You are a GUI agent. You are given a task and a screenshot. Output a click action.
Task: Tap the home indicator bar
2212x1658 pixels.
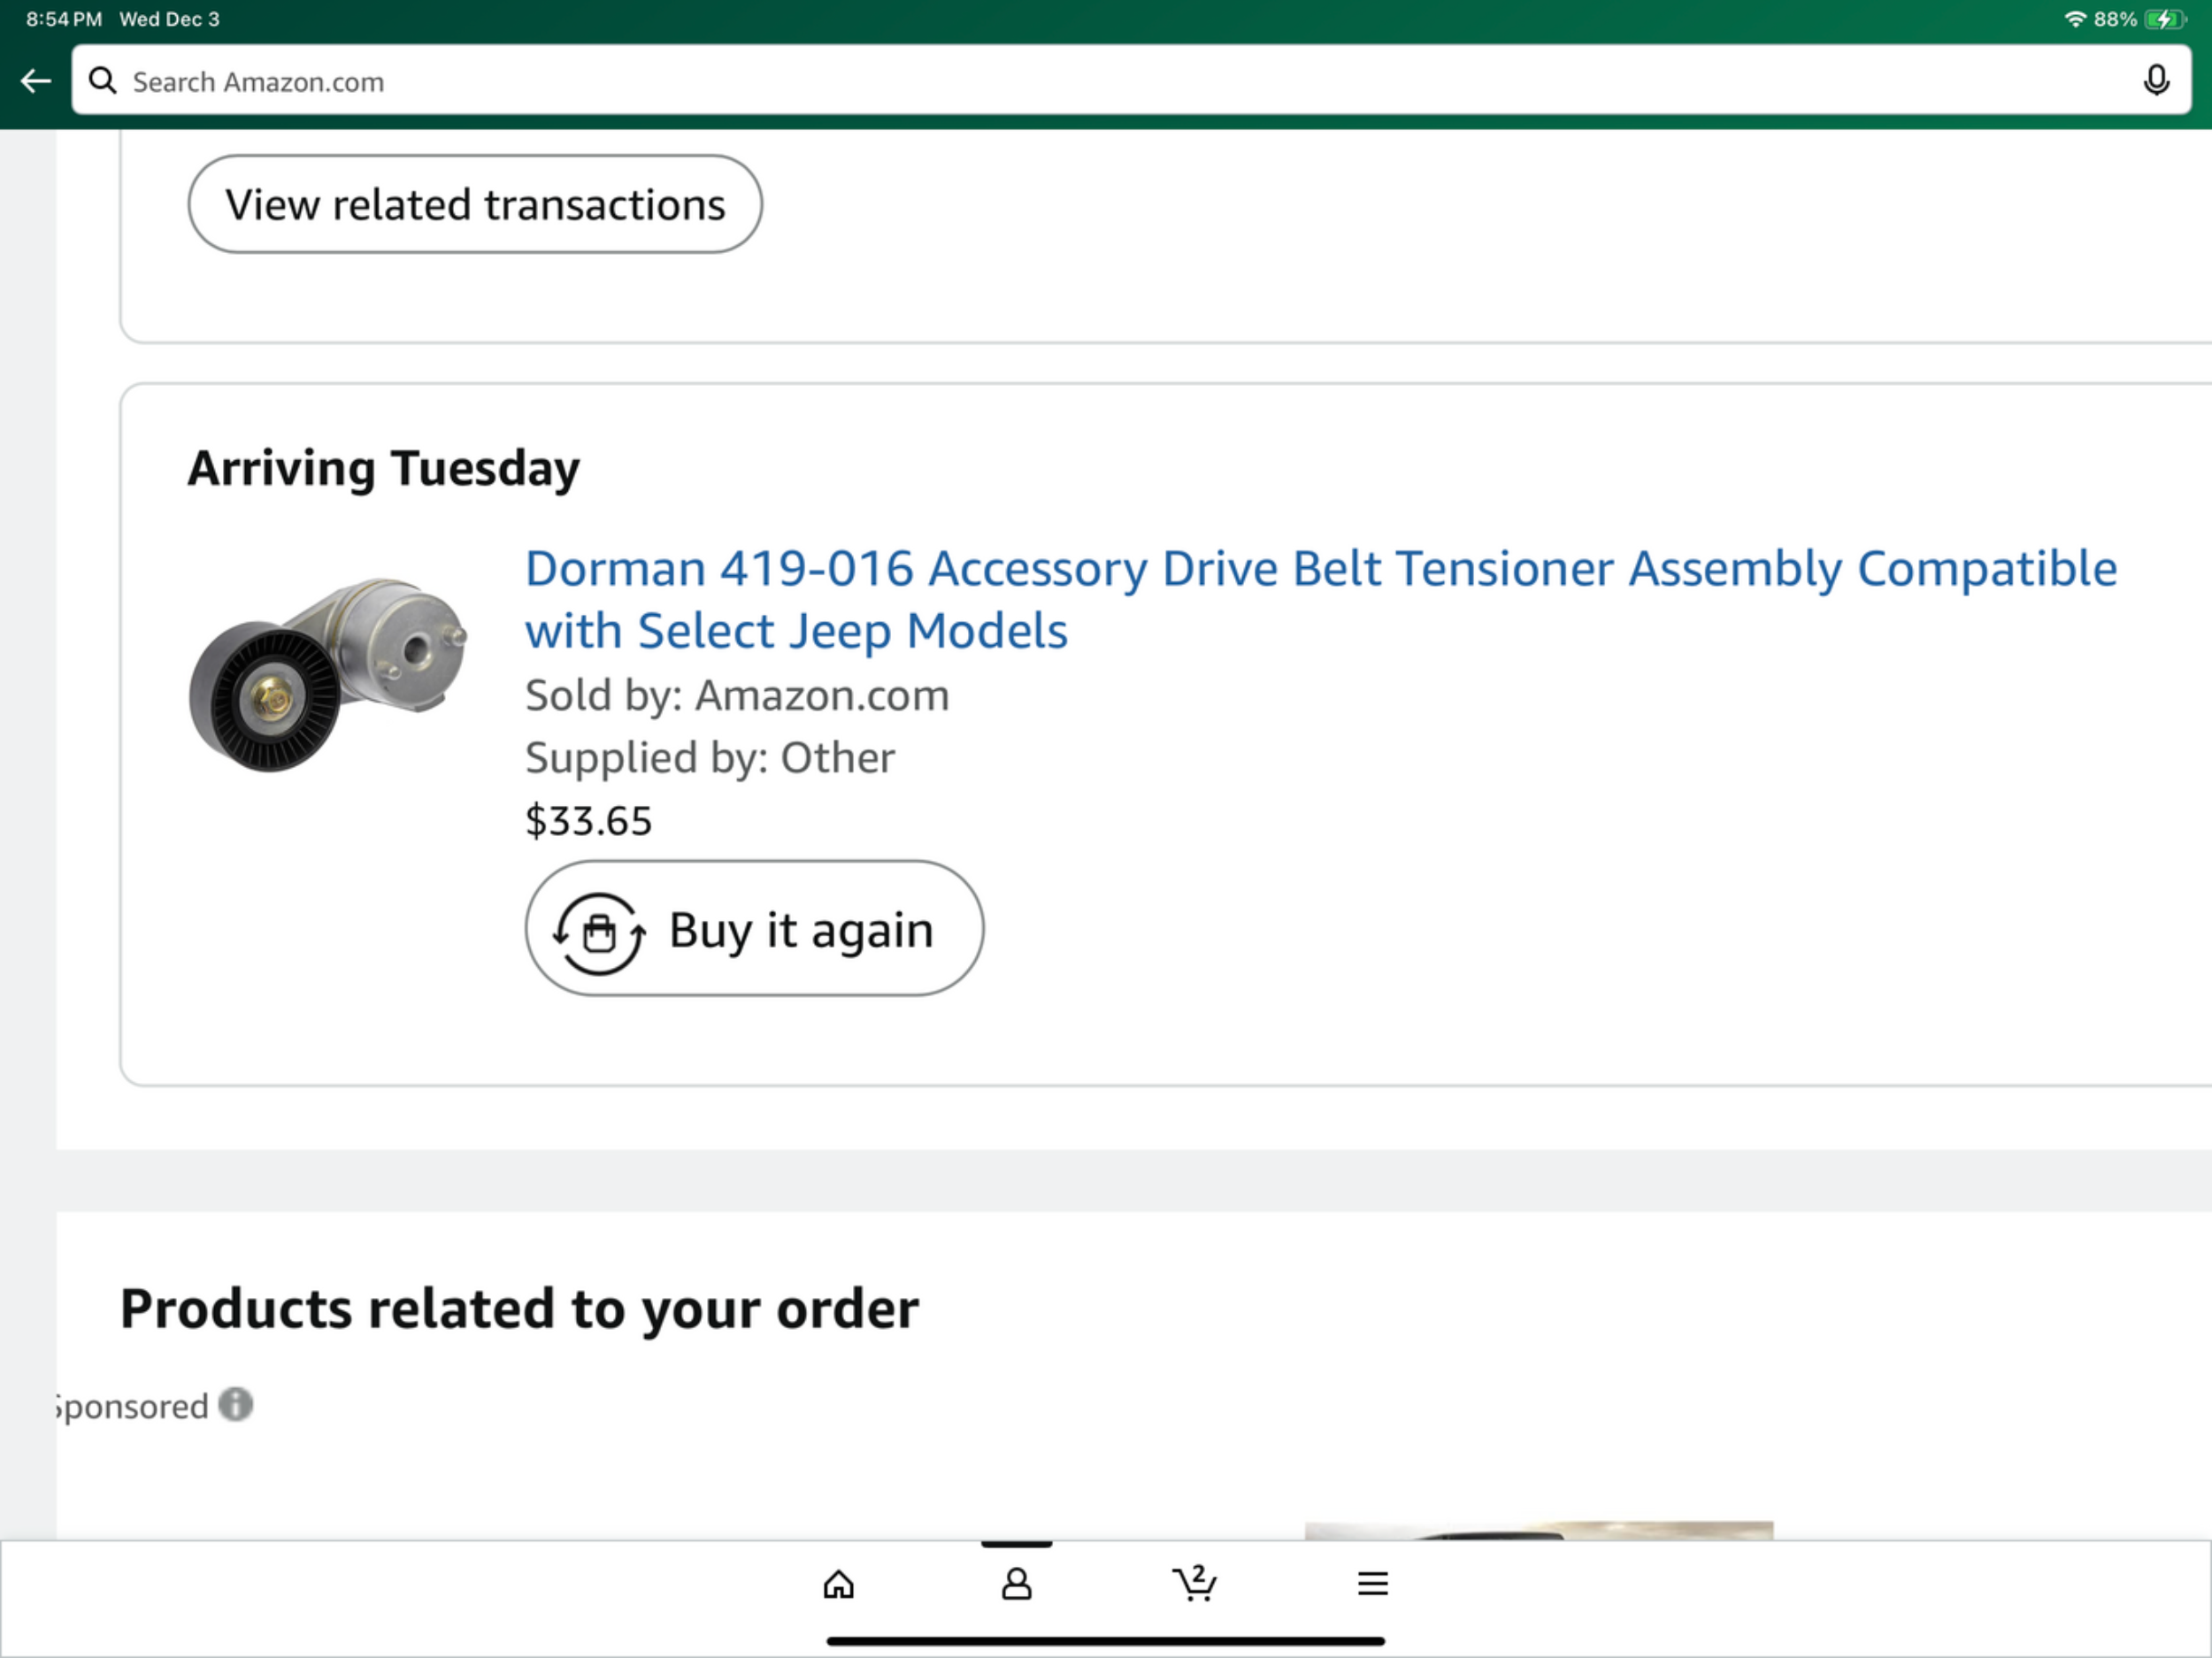tap(1105, 1641)
